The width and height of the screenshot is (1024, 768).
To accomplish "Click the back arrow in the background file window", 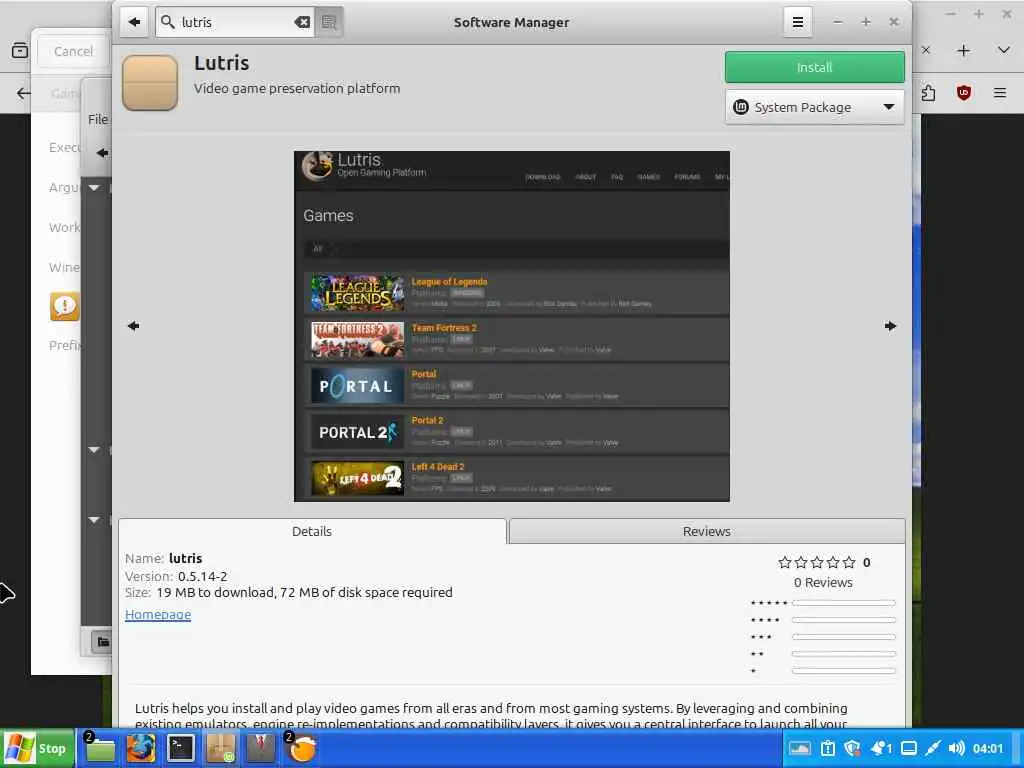I will coord(102,153).
